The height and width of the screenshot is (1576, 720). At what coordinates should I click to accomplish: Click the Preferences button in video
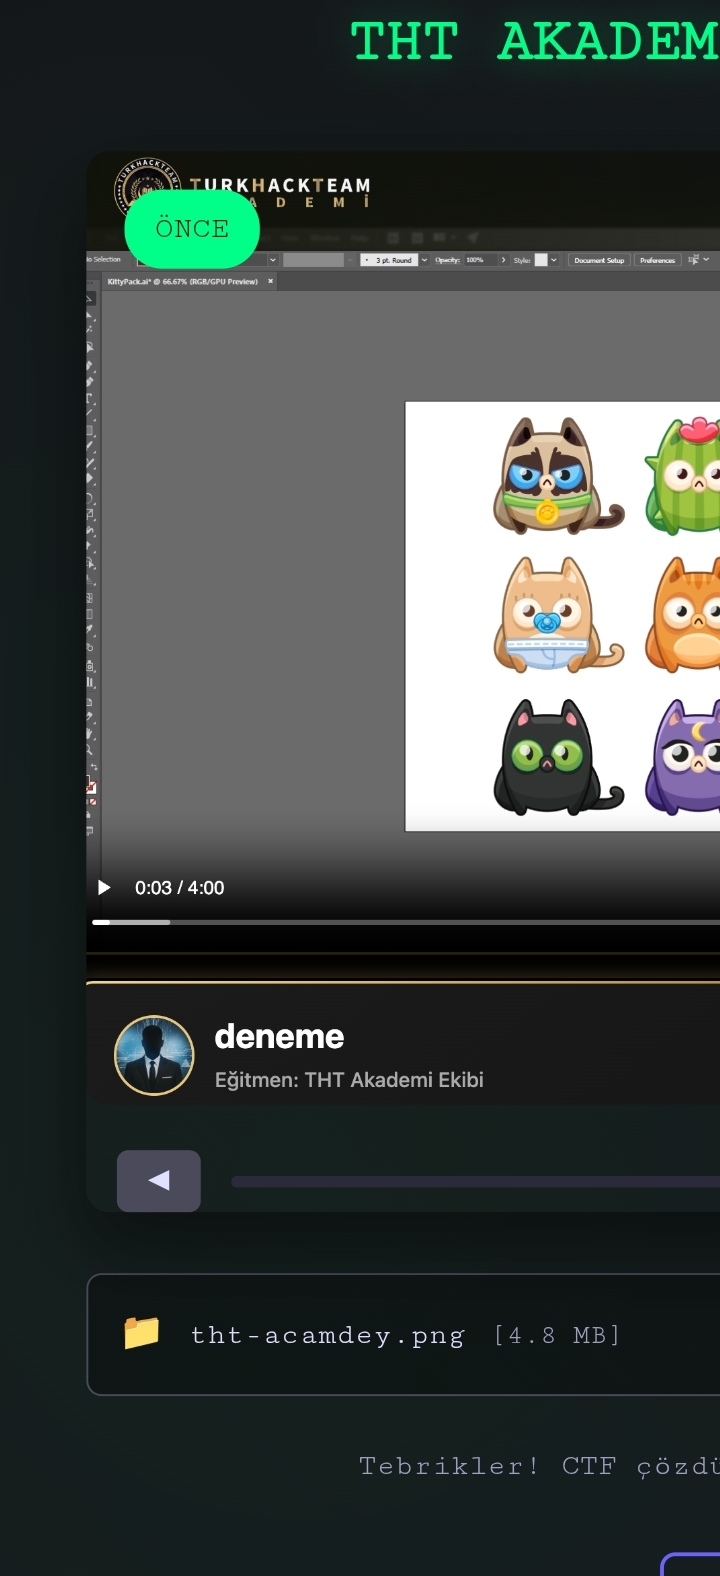[657, 260]
